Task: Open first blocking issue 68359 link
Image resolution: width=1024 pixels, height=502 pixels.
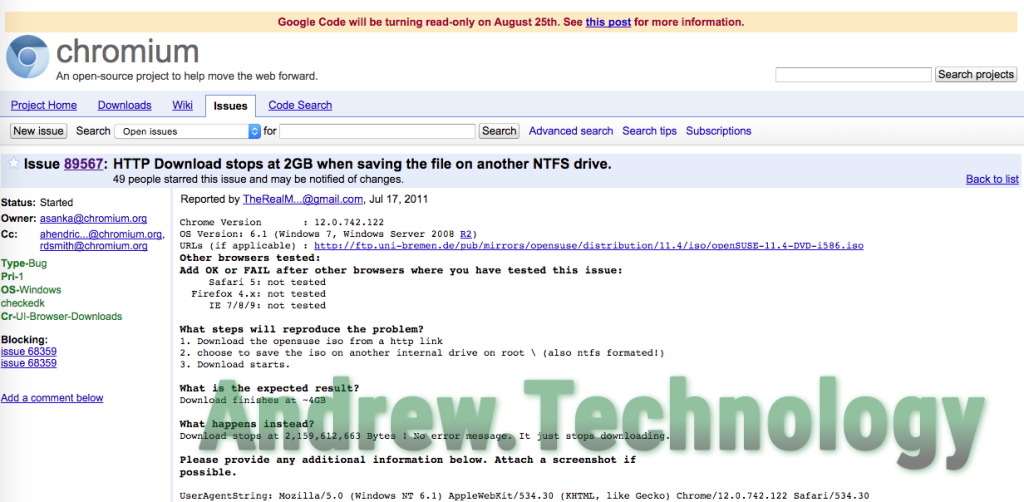Action: click(29, 351)
